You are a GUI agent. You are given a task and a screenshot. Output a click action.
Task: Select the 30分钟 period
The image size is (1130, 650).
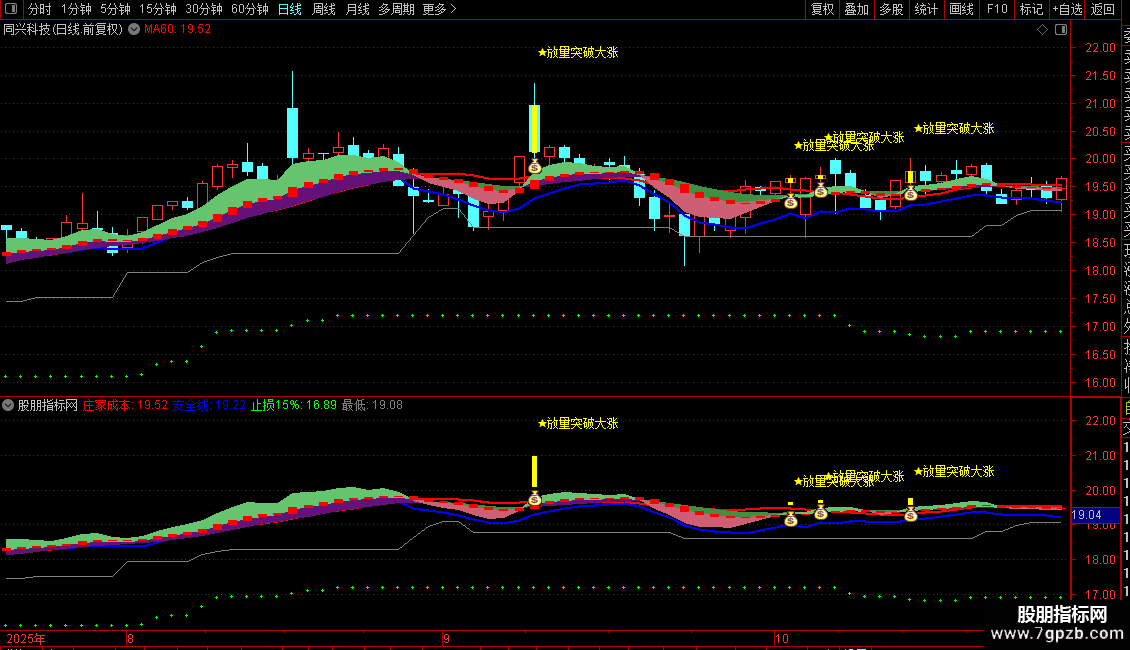(204, 9)
